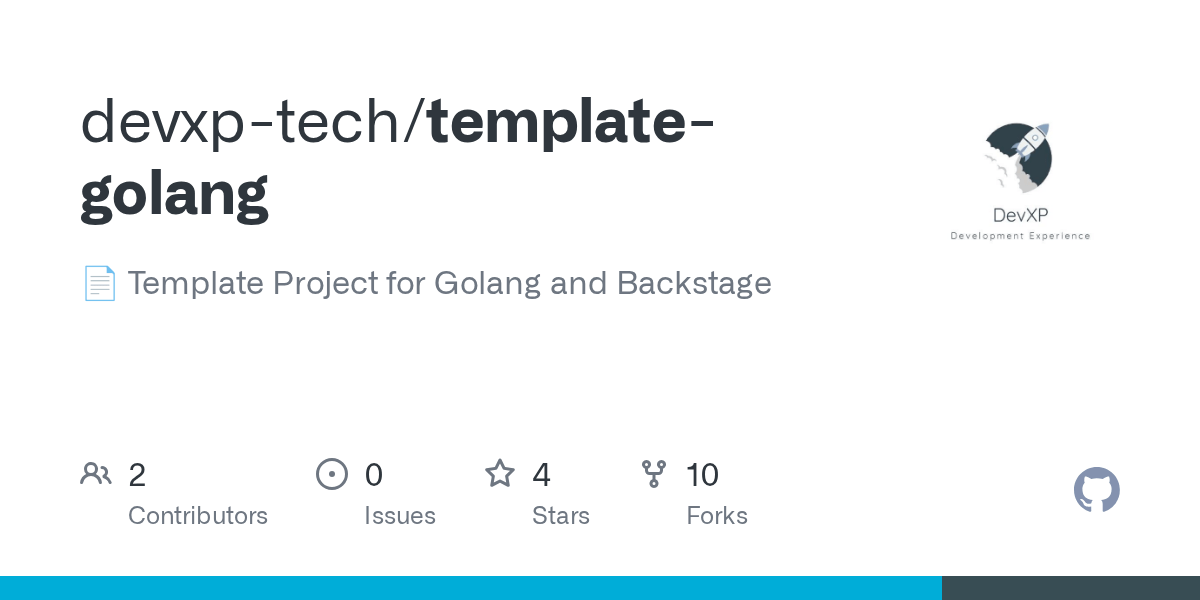Click the Forks branch icon
Viewport: 1200px width, 600px height.
point(654,474)
